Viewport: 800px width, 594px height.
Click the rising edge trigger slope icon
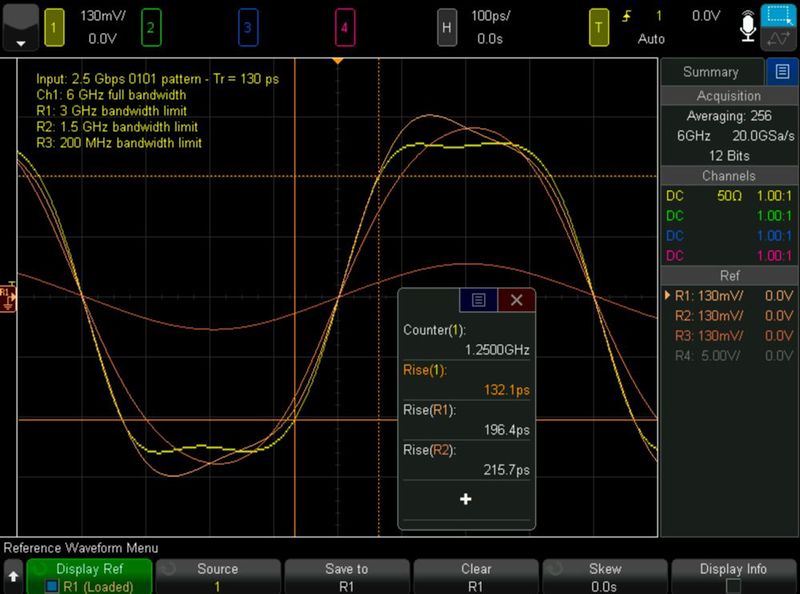(627, 16)
